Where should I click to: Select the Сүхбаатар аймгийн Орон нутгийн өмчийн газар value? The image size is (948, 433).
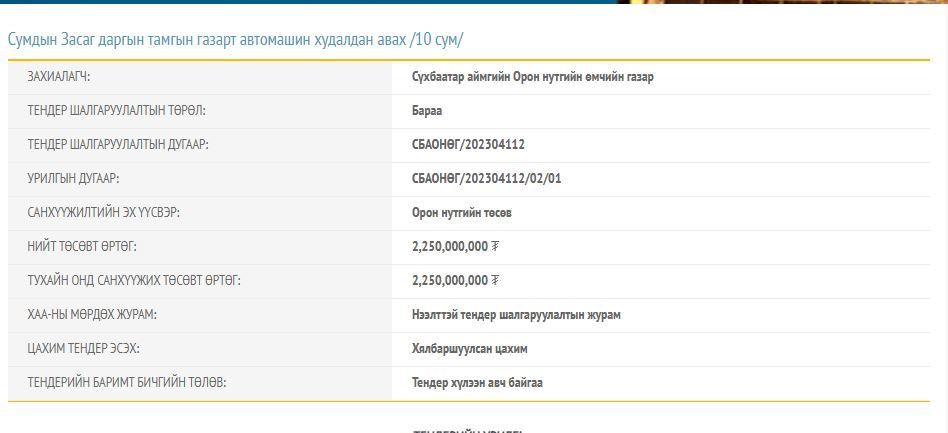532,77
